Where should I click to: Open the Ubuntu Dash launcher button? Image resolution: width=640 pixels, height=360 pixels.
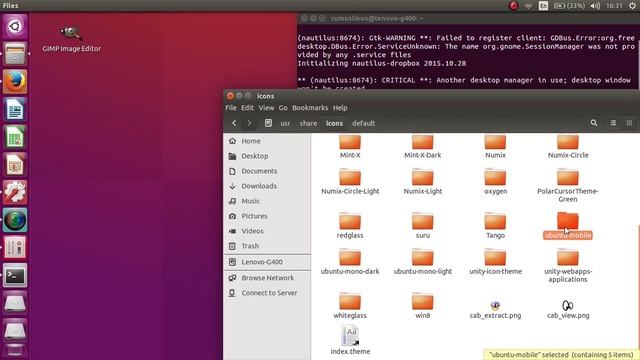15,27
